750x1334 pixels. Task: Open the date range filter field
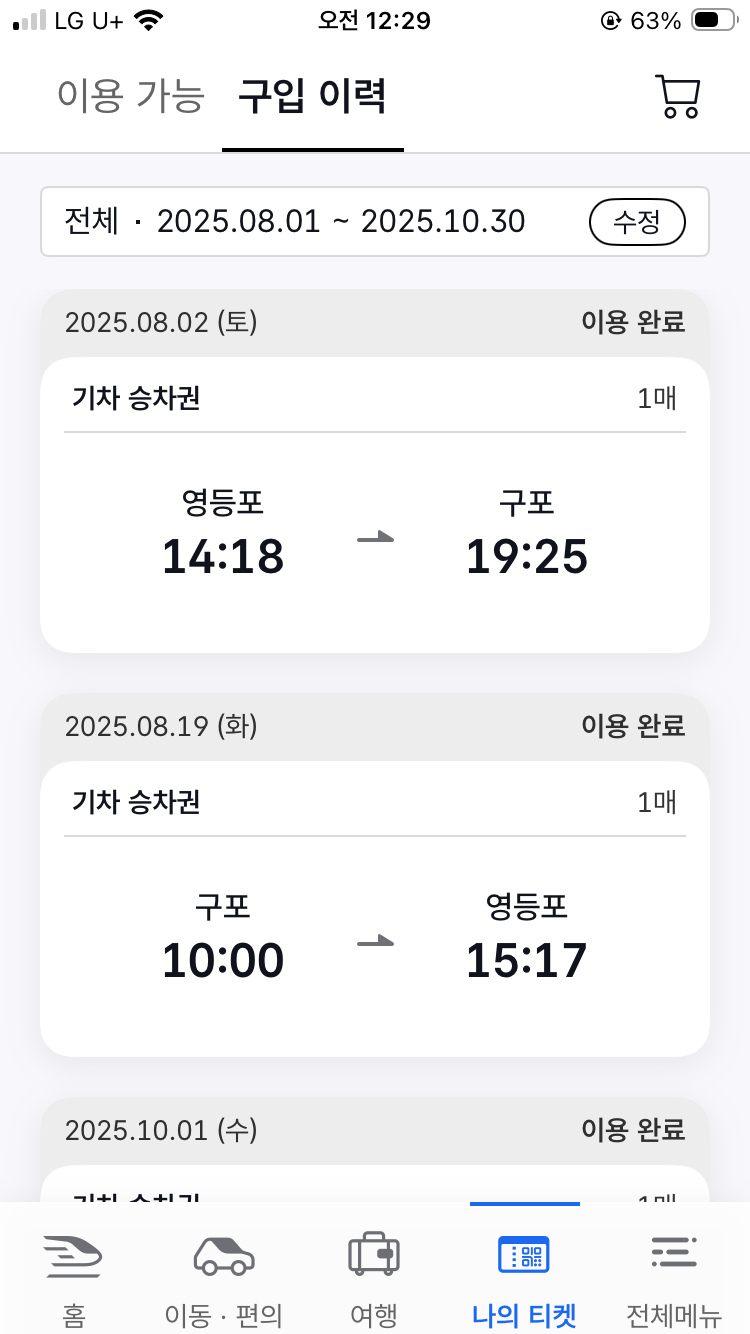375,221
